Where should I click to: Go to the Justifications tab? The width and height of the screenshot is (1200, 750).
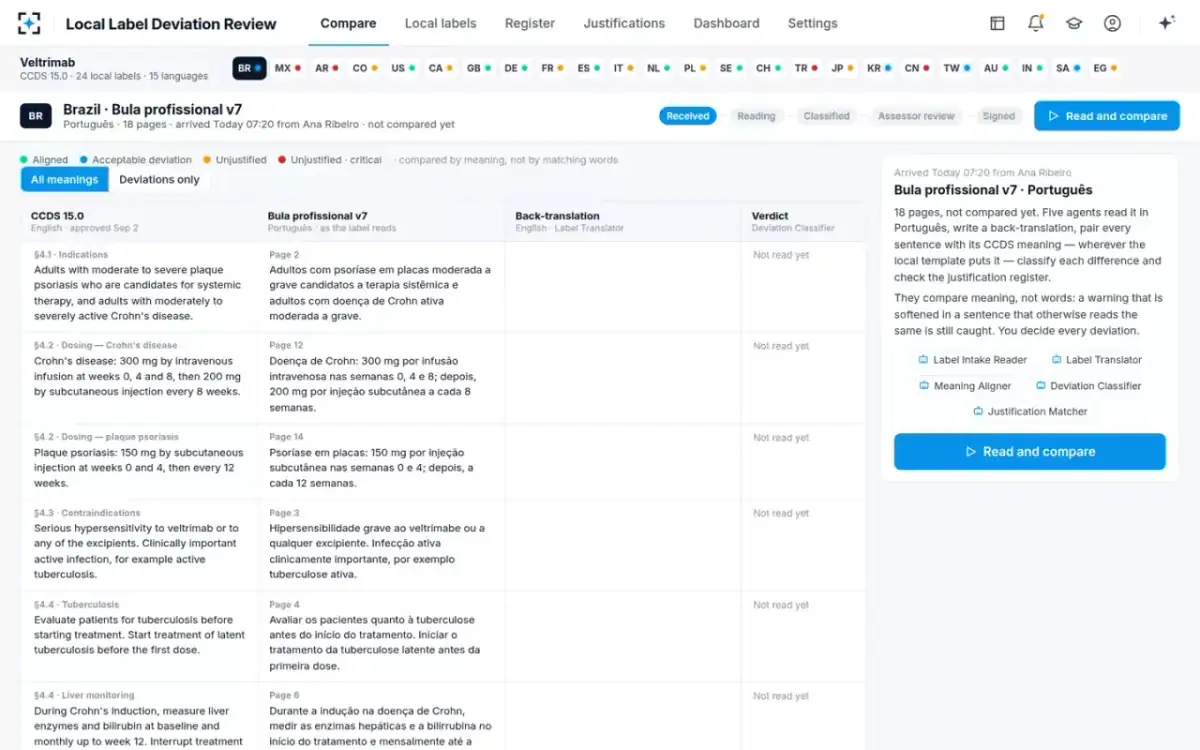(624, 23)
